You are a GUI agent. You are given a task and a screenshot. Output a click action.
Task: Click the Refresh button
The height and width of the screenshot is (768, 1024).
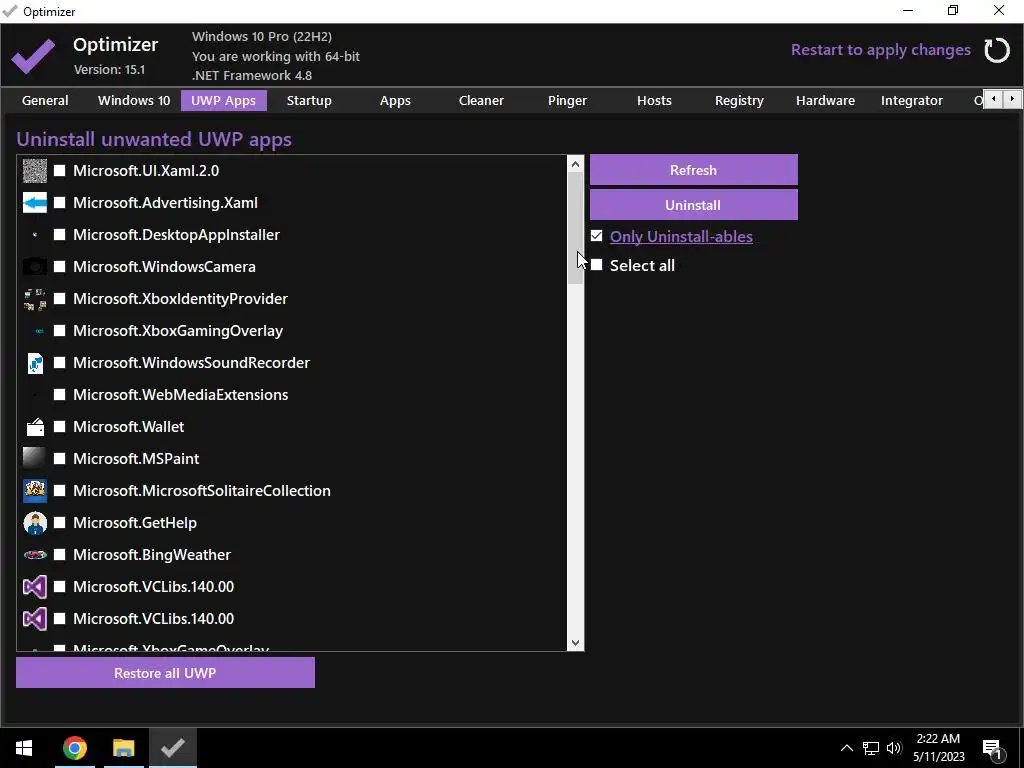694,170
